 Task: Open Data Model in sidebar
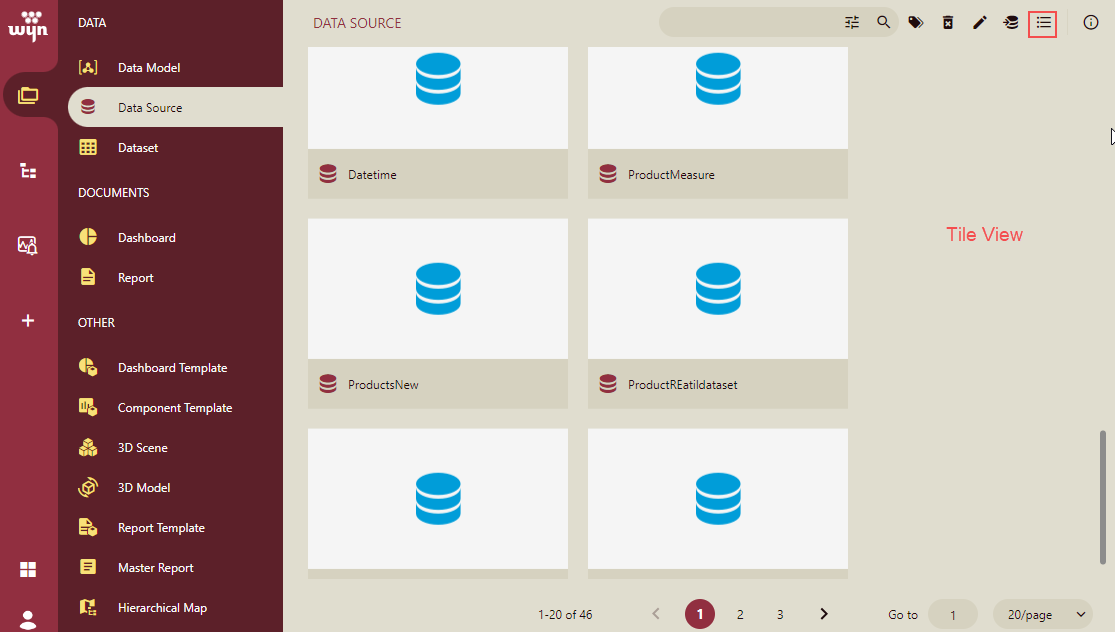pos(149,68)
